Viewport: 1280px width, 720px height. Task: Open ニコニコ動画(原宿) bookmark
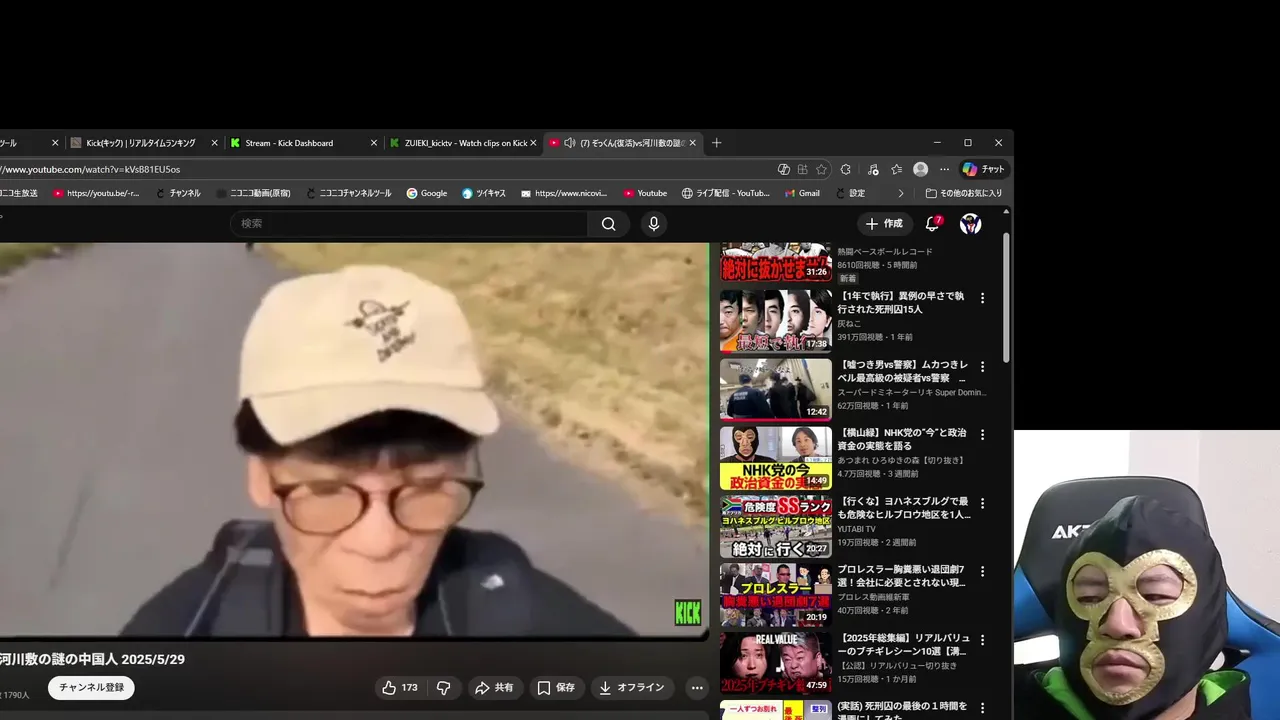[x=253, y=193]
